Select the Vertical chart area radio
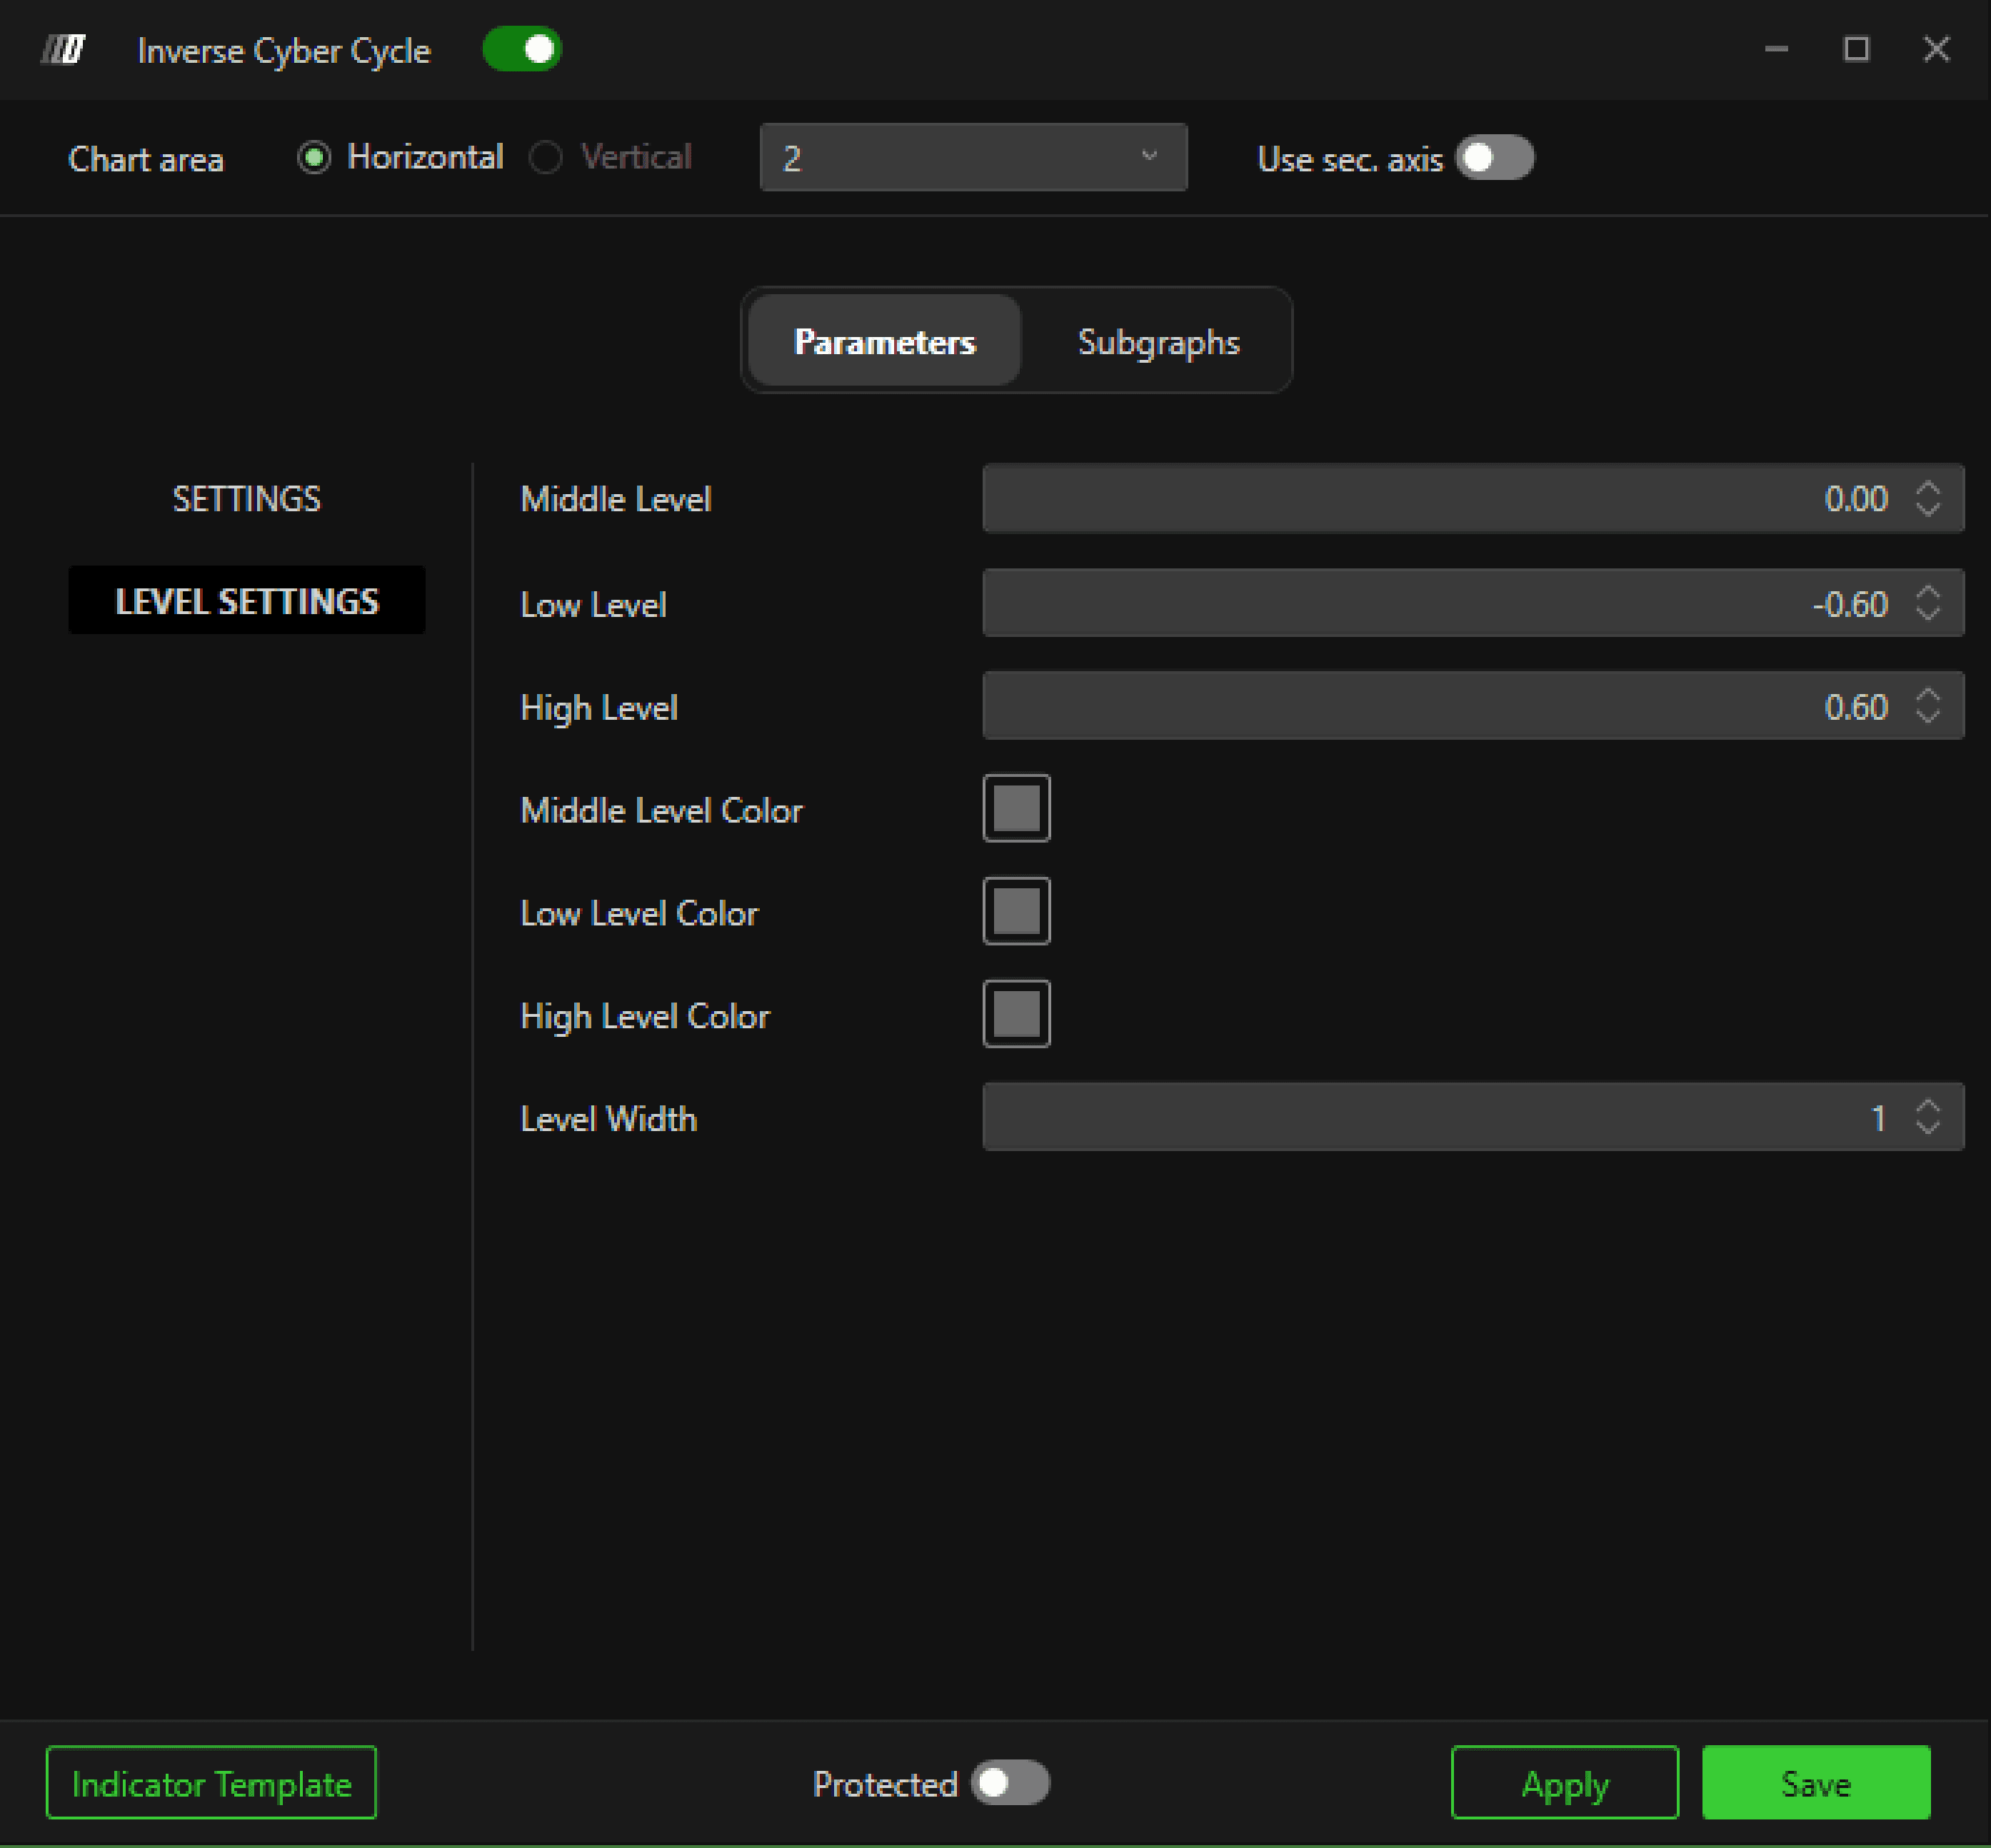1991x1848 pixels. [546, 158]
